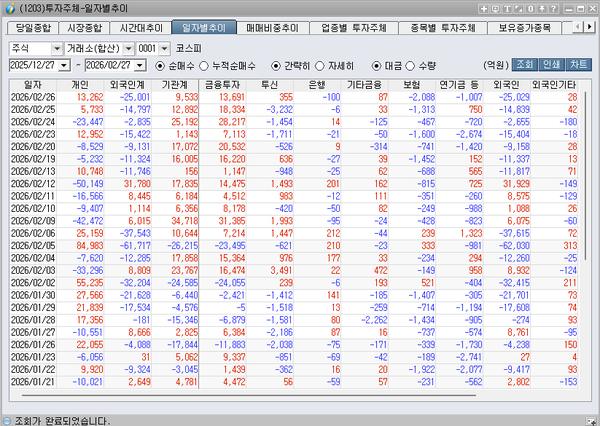Screen dimensions: 600x426
Task: Click the screen/monitor icon in title bar
Action: click(495, 8)
